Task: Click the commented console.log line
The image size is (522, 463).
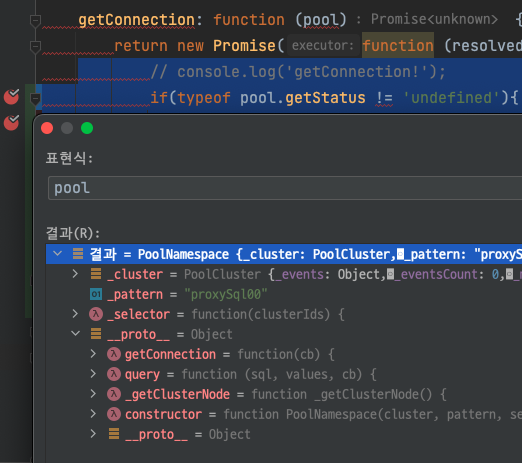Action: [298, 72]
